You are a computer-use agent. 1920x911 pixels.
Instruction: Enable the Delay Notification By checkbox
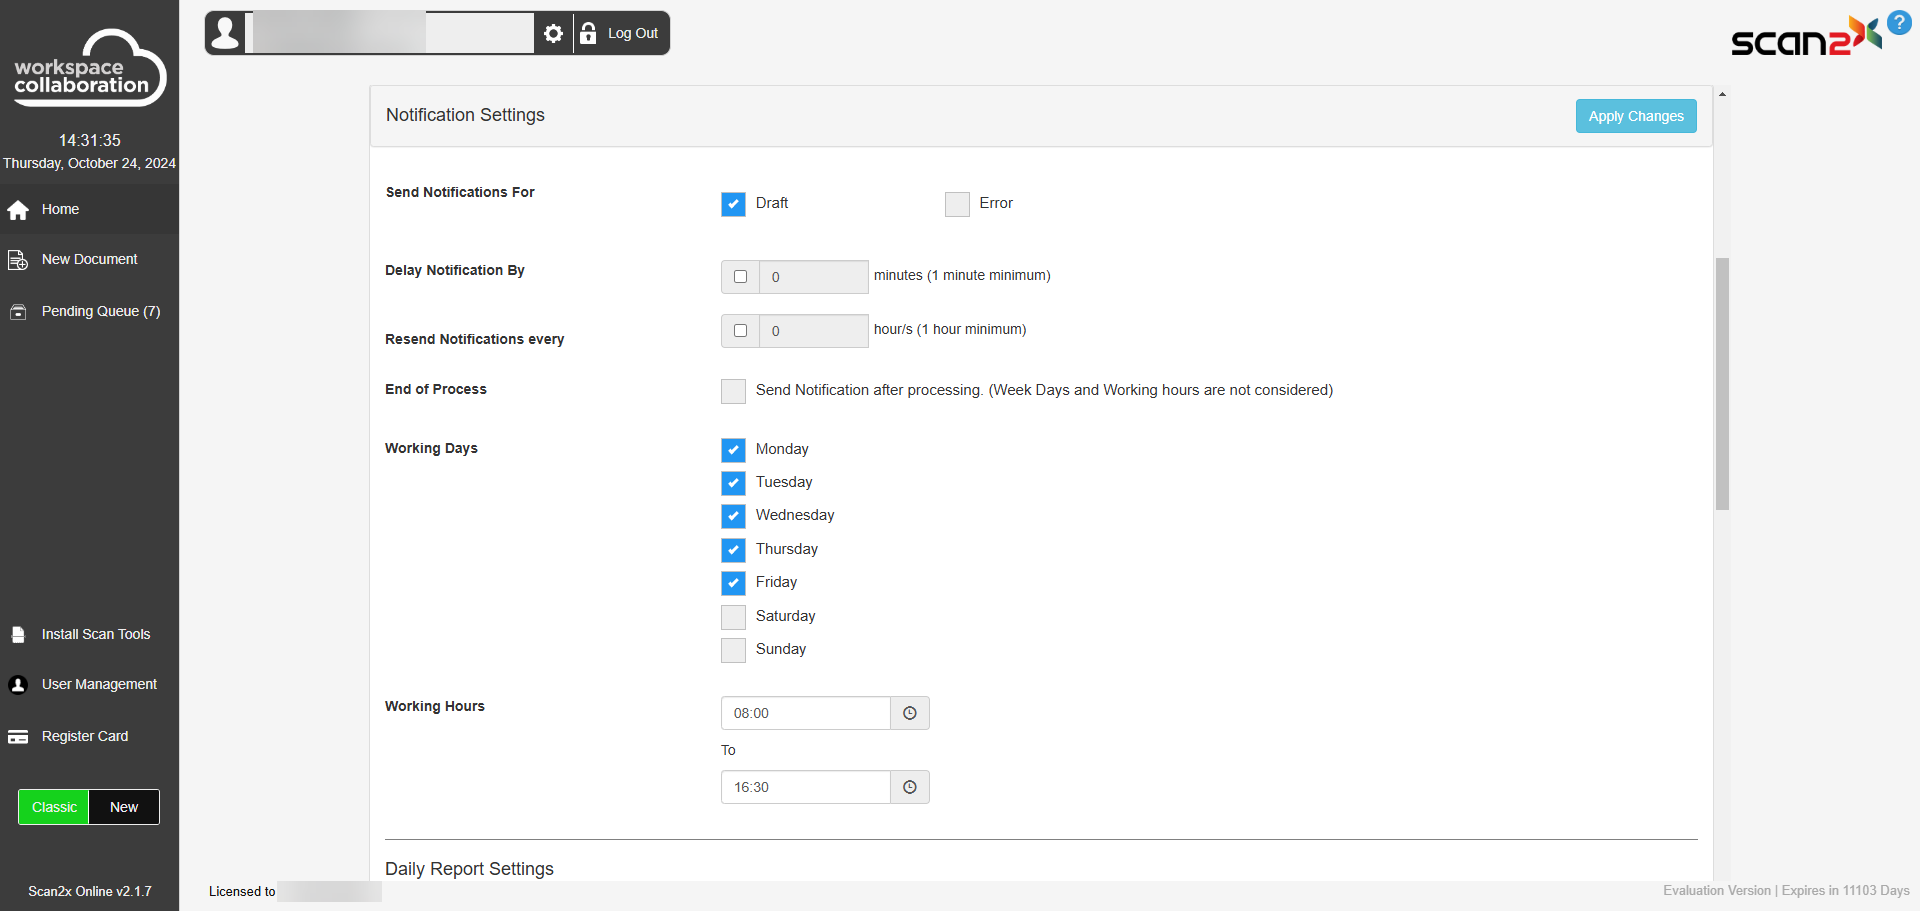point(740,277)
